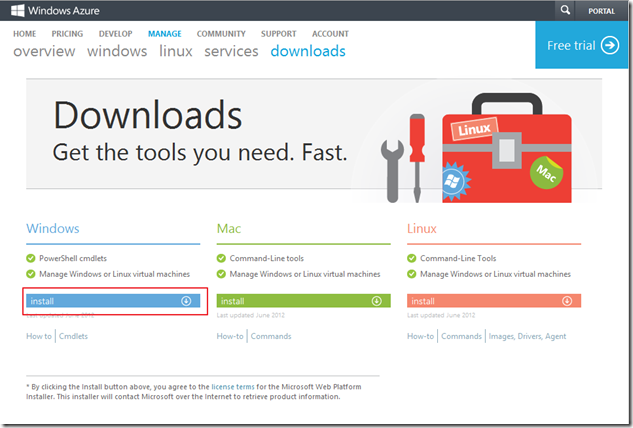The image size is (633, 428).
Task: Click download arrow icon on Linux install
Action: click(567, 301)
